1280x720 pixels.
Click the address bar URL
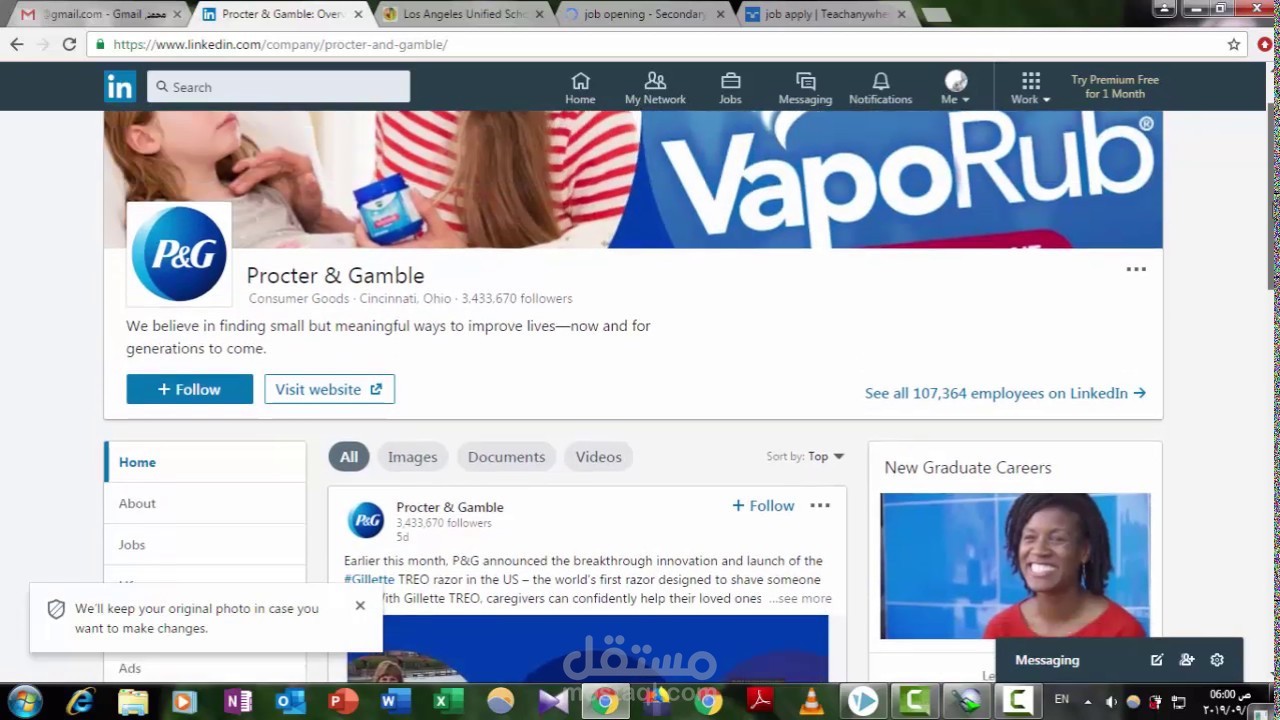tap(280, 44)
